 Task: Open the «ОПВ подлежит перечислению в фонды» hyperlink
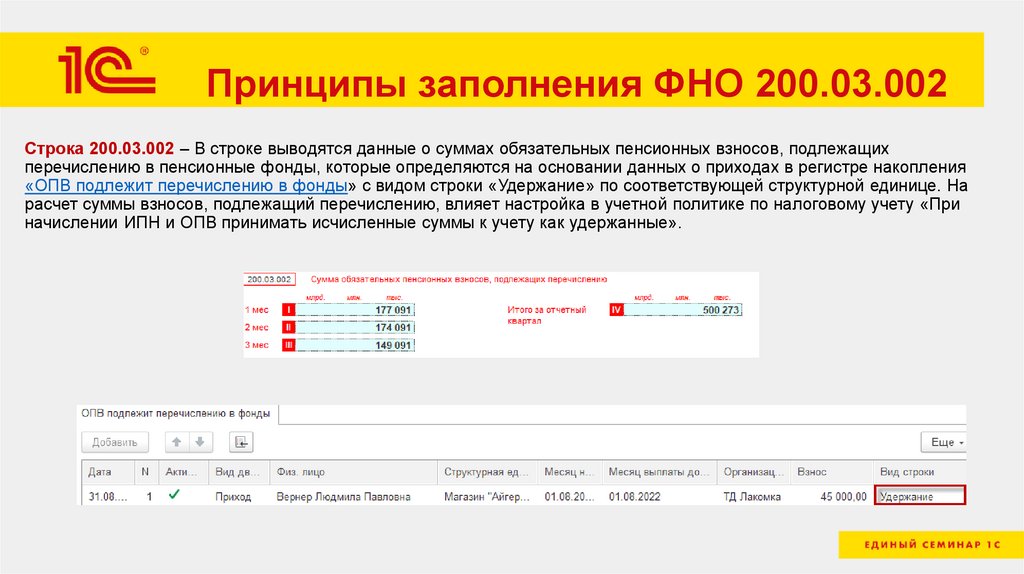click(x=186, y=186)
